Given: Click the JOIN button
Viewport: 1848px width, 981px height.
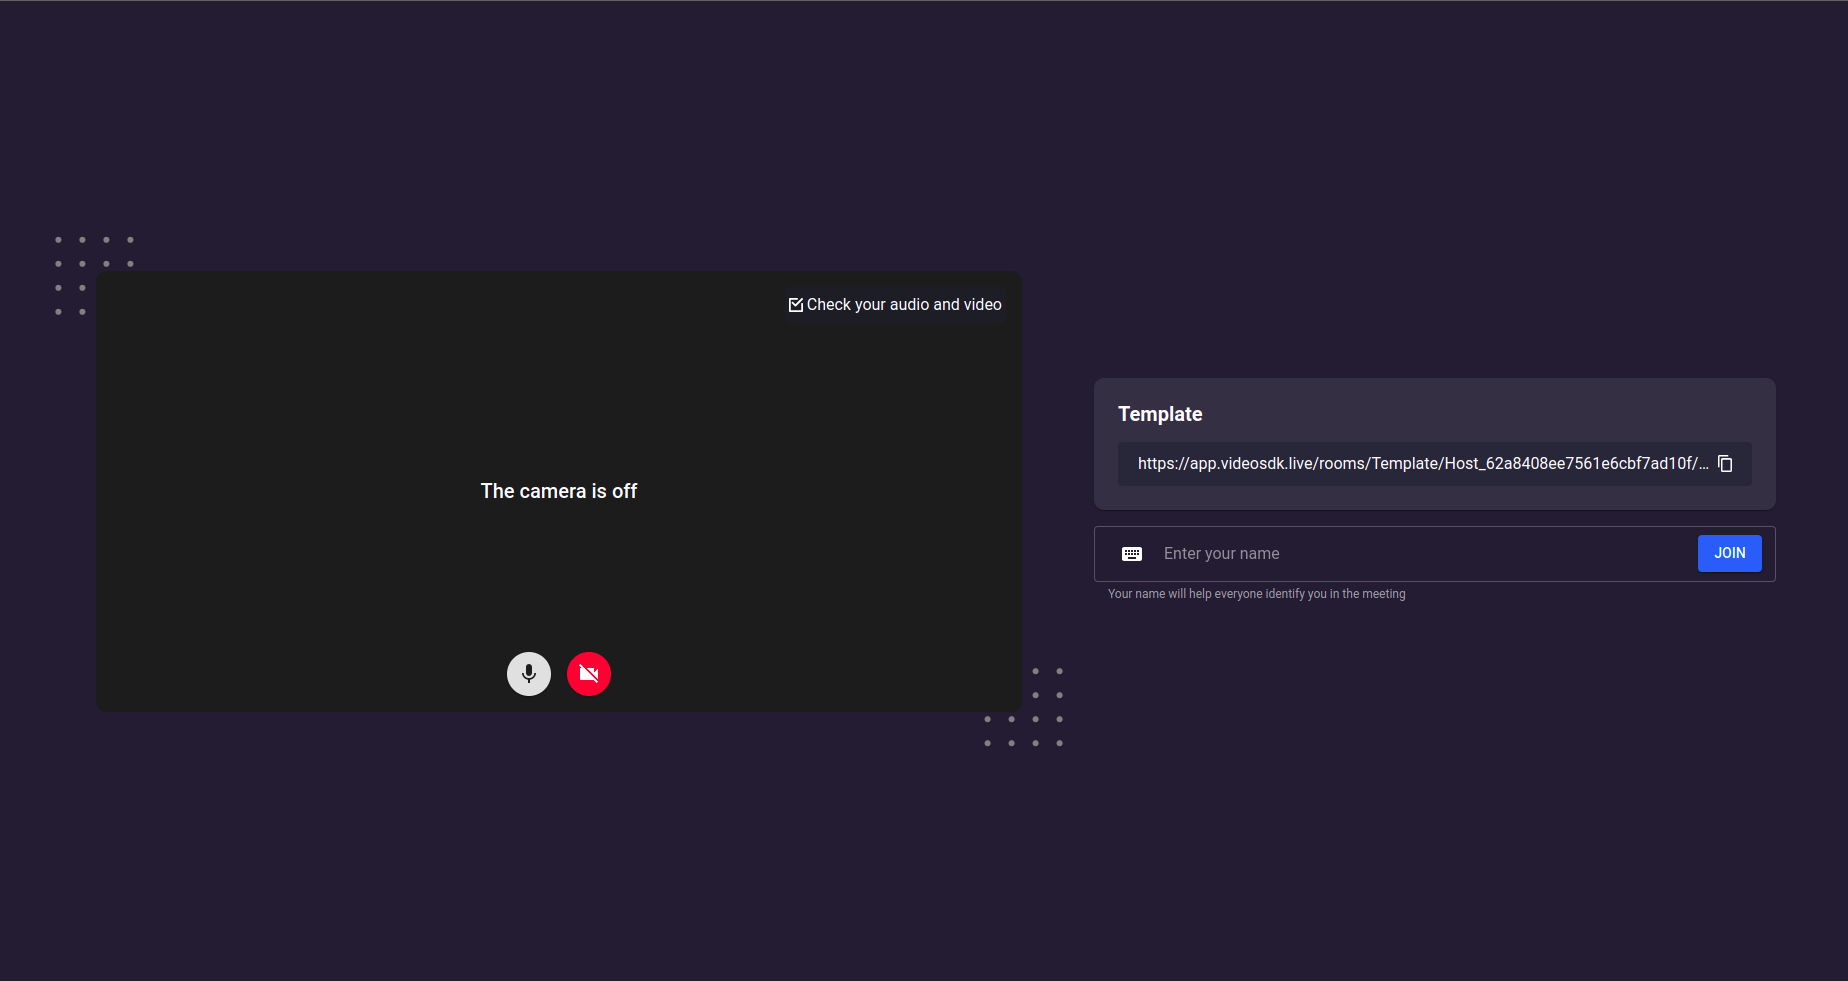Looking at the screenshot, I should [x=1729, y=554].
